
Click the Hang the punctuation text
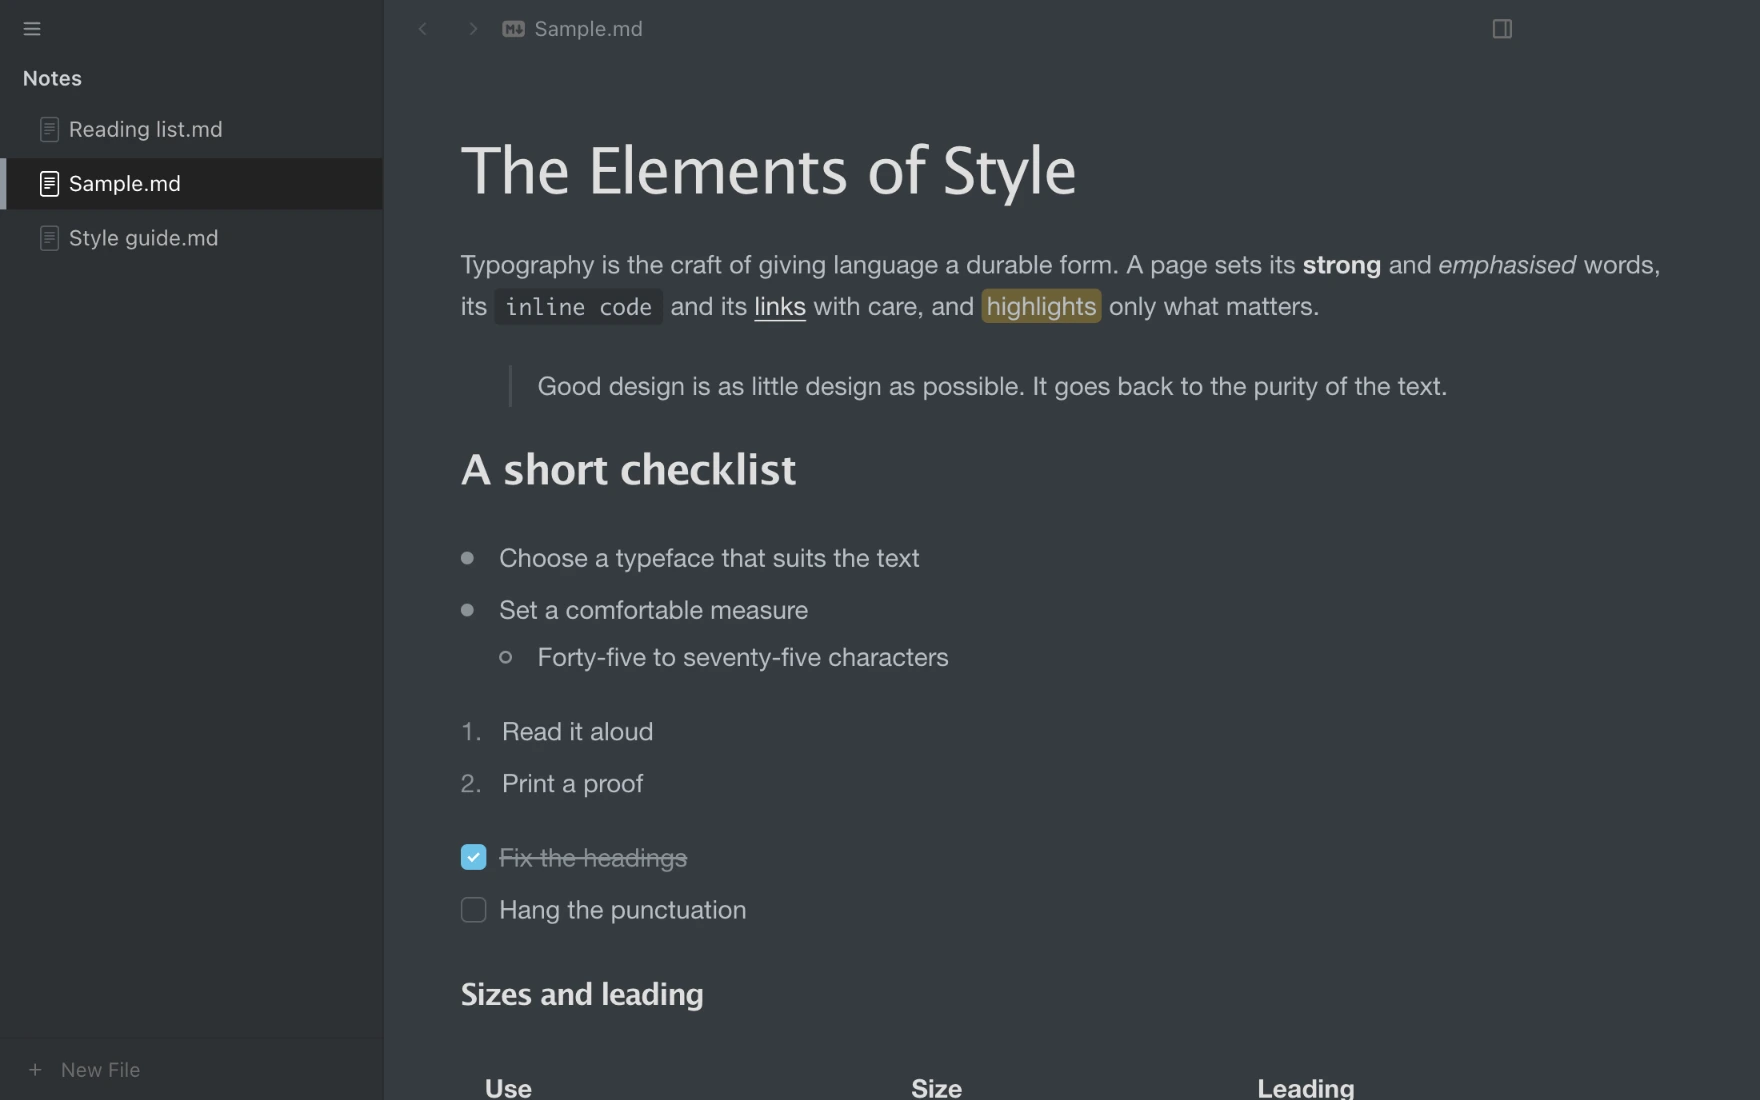coord(622,910)
